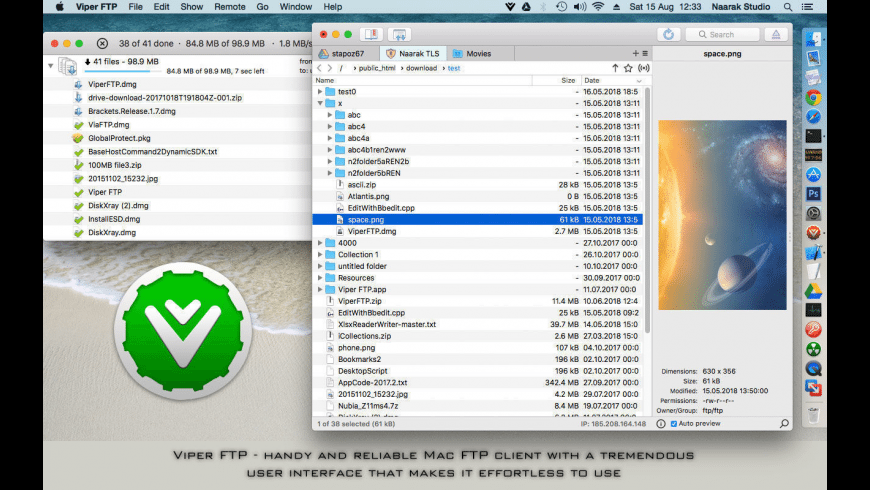Open Terminal from the Dock

pyautogui.click(x=813, y=136)
